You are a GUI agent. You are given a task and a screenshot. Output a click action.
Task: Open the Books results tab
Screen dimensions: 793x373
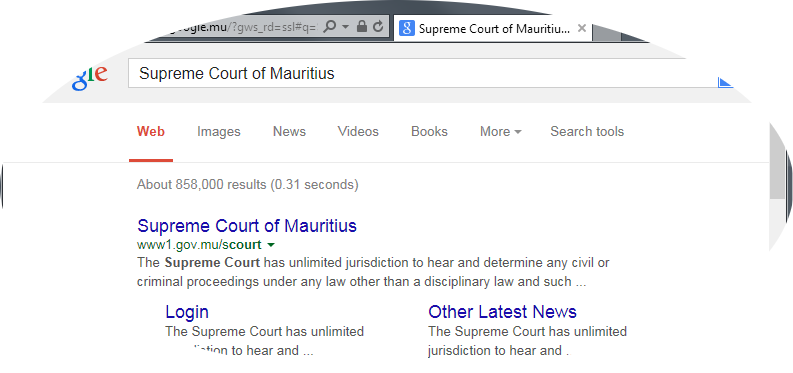pyautogui.click(x=429, y=131)
